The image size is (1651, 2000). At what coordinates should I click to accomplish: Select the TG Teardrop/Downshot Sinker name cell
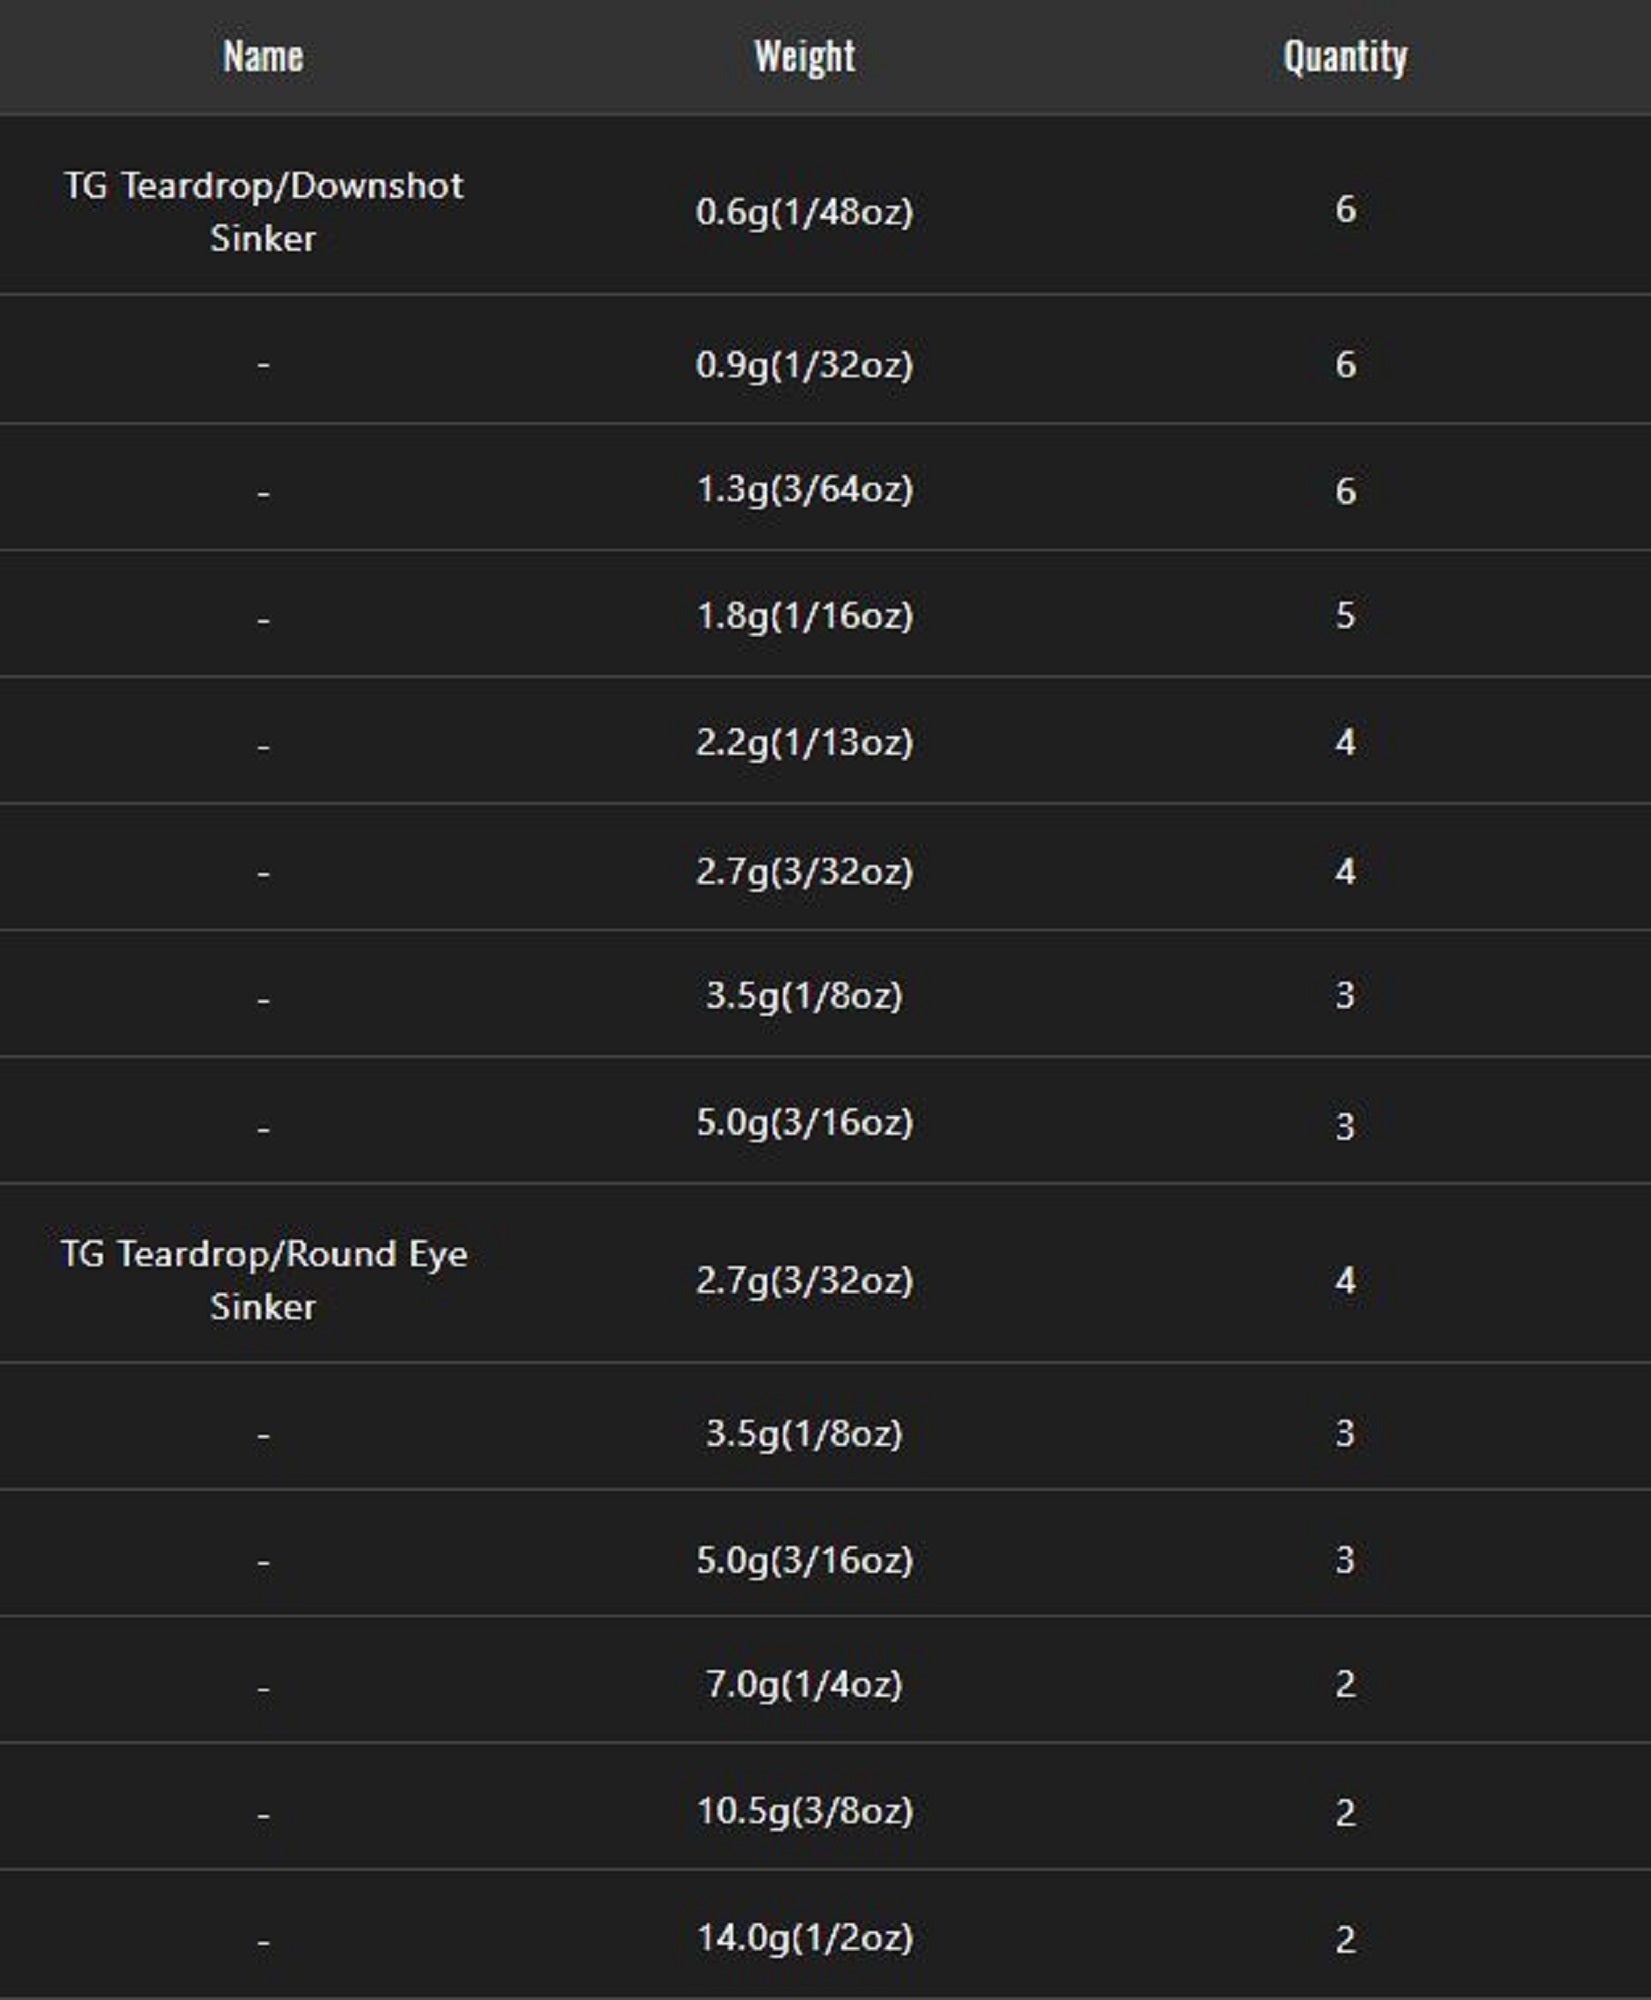[263, 211]
